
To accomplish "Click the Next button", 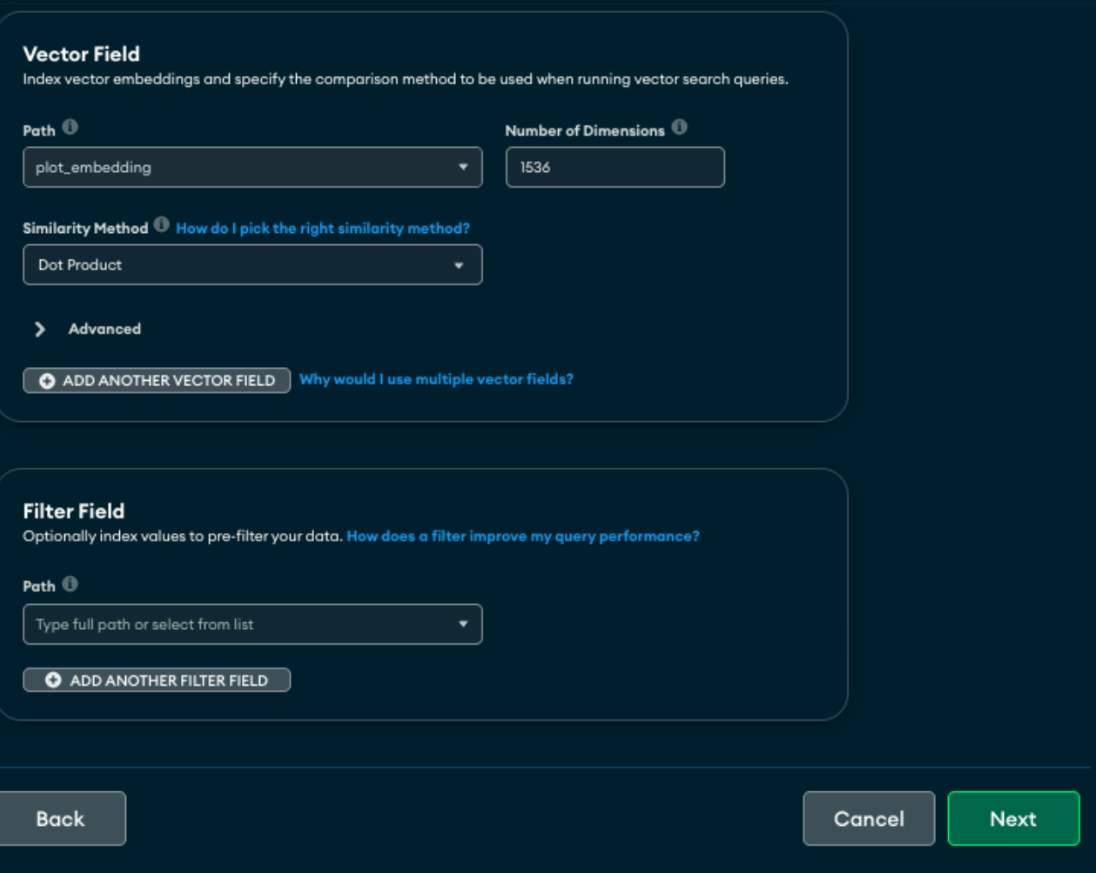I will (1013, 818).
